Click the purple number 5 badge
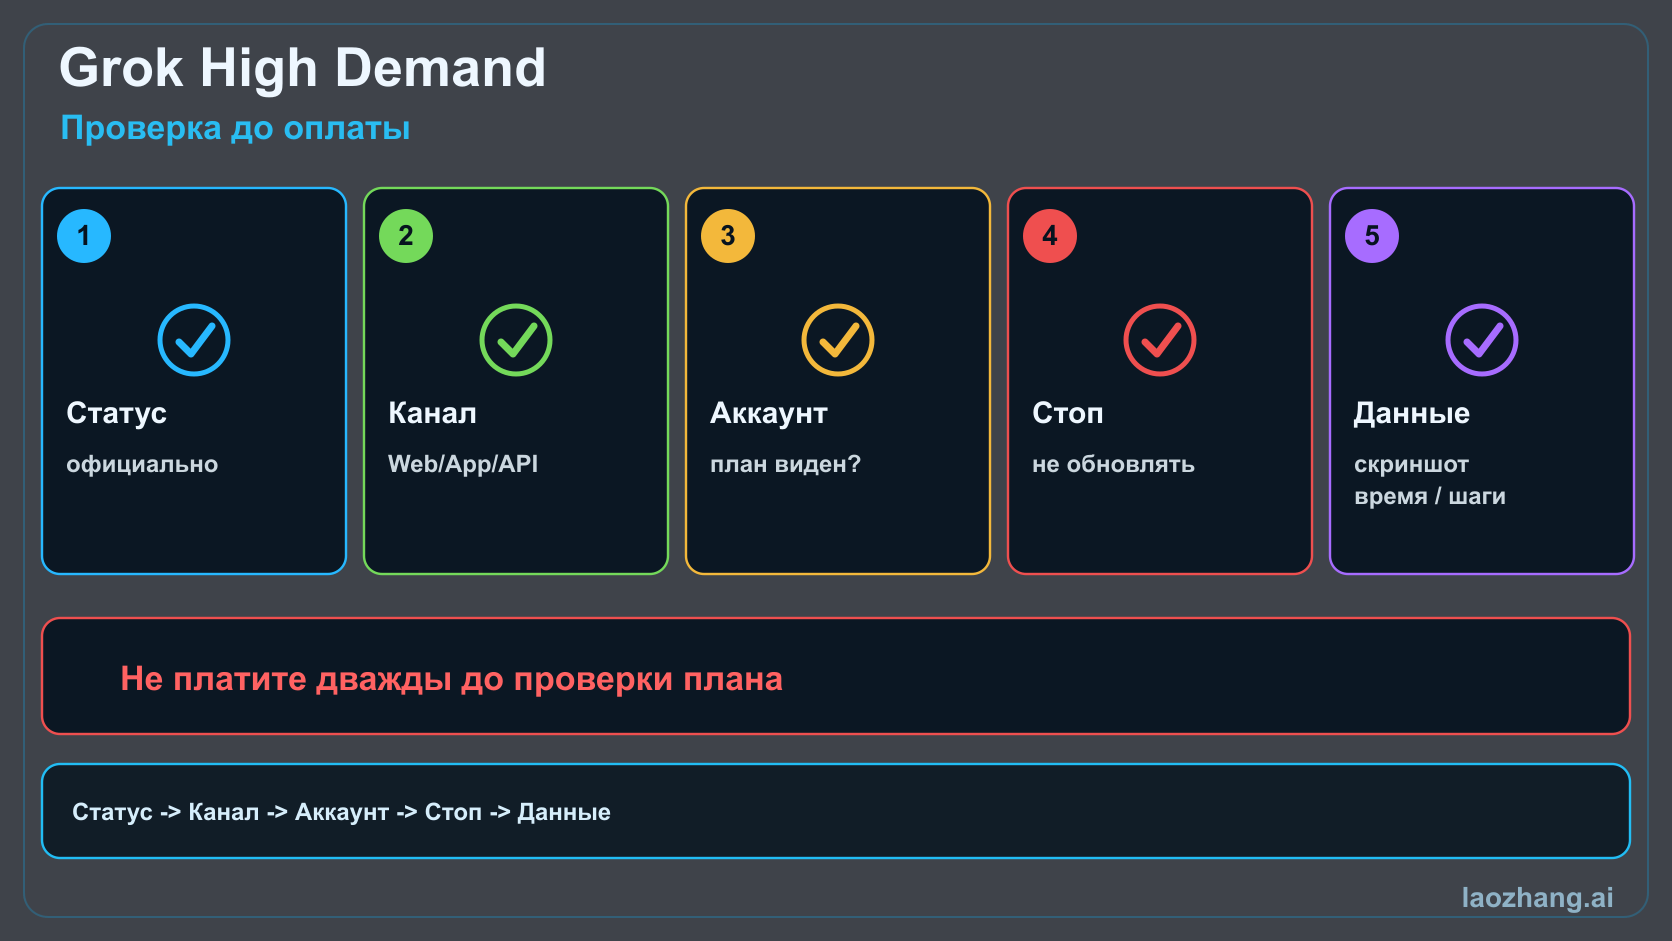This screenshot has height=941, width=1672. 1372,236
